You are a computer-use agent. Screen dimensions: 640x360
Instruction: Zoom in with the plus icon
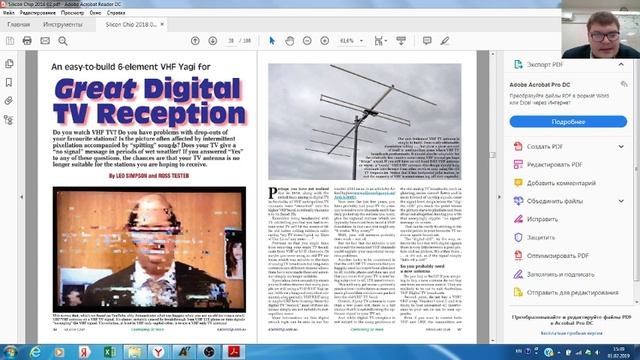[x=324, y=41]
